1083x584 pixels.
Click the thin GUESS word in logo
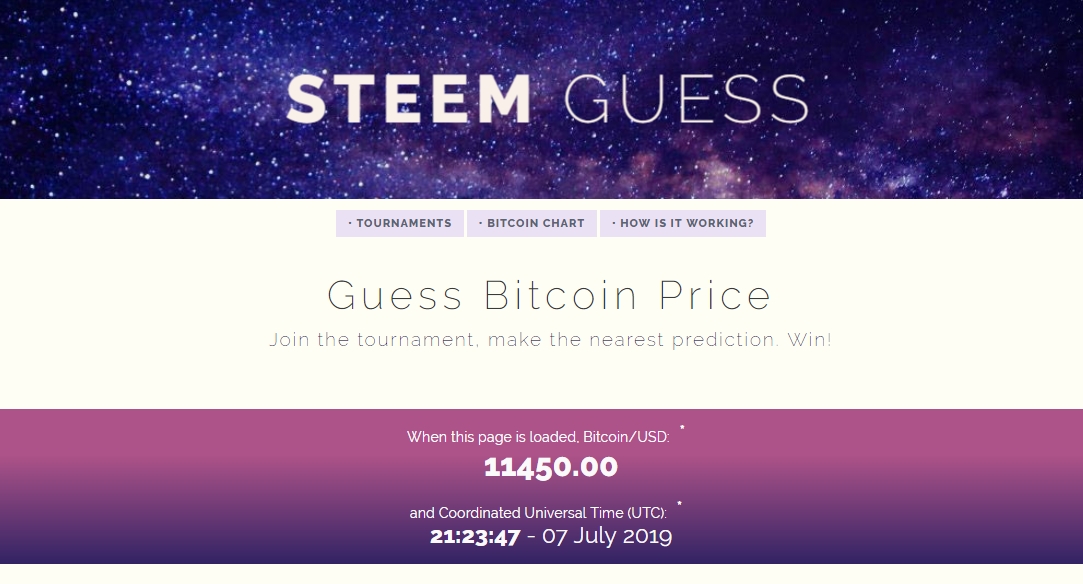[x=686, y=99]
